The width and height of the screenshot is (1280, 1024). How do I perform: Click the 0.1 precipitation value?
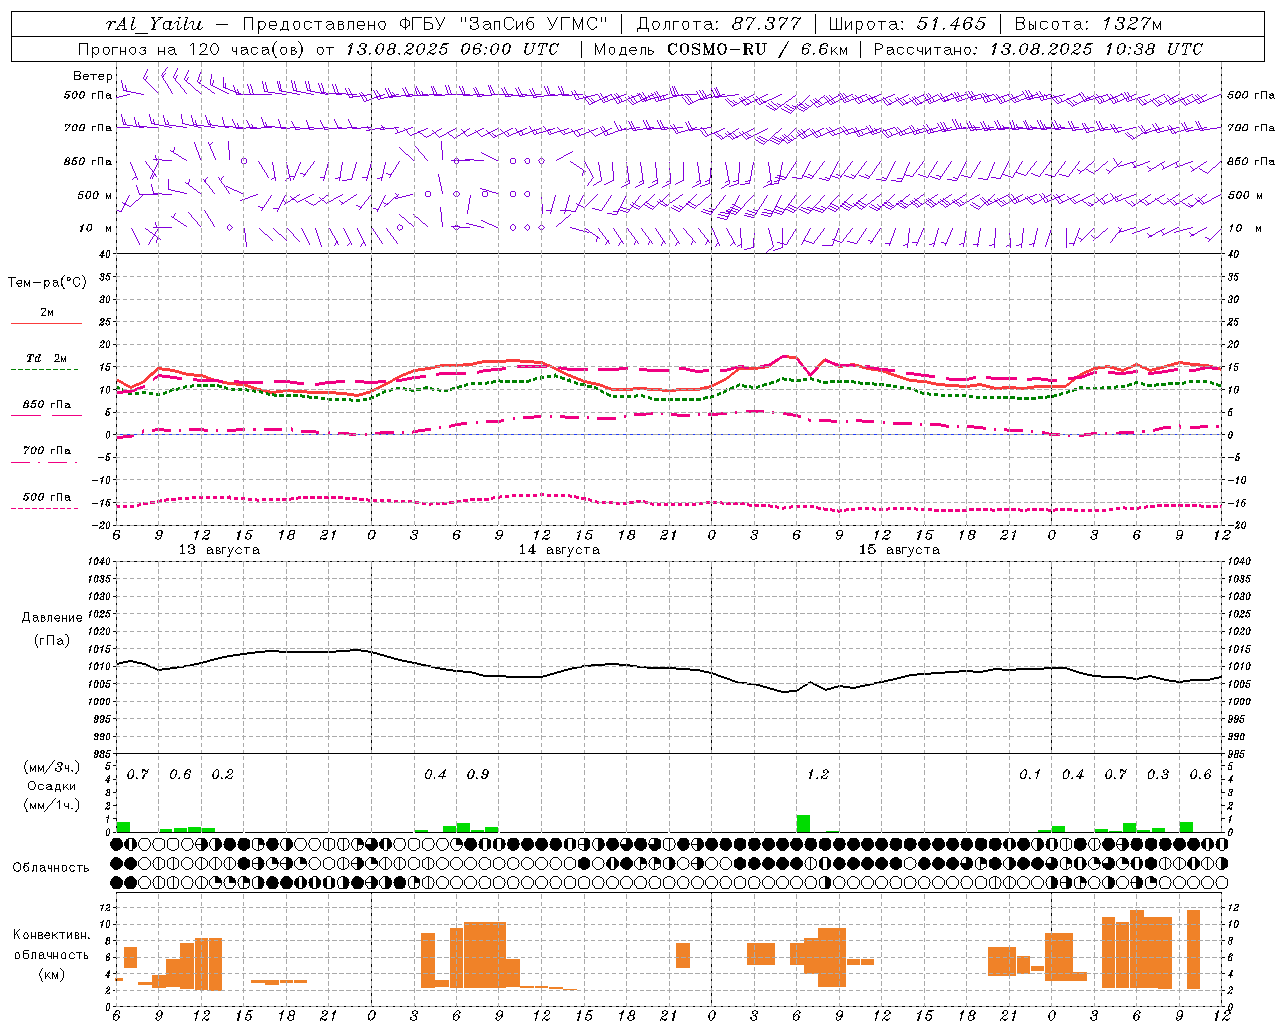point(1030,775)
